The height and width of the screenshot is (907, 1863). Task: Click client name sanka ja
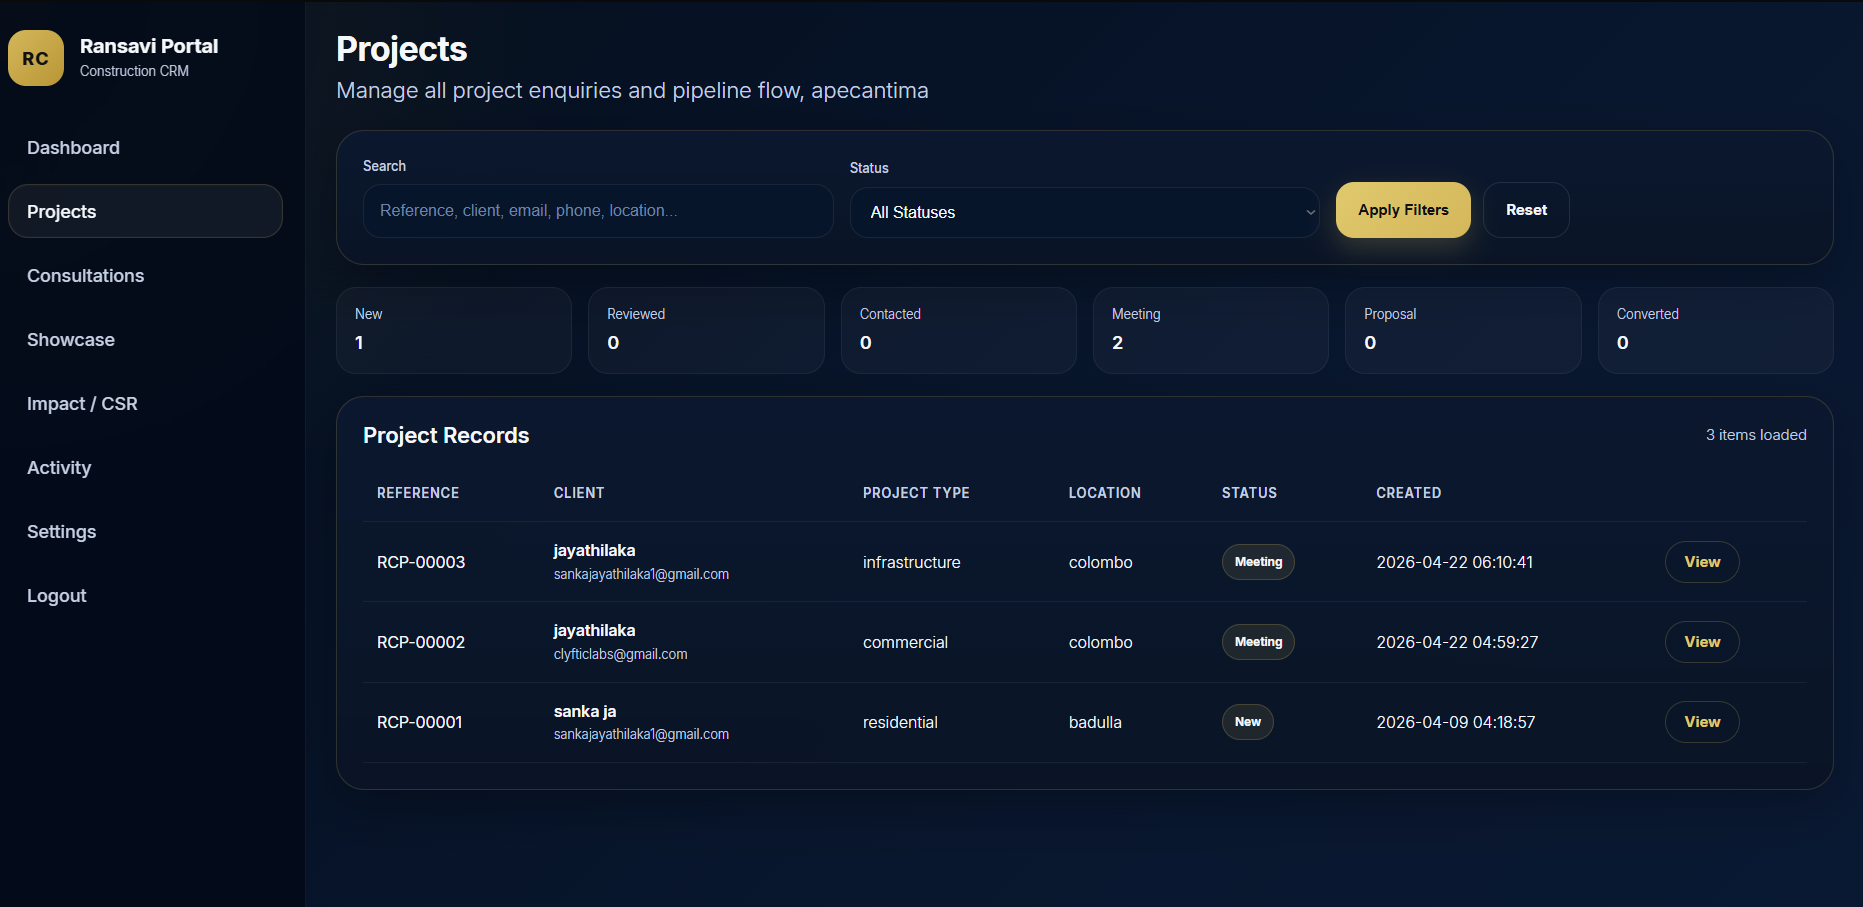coord(585,711)
